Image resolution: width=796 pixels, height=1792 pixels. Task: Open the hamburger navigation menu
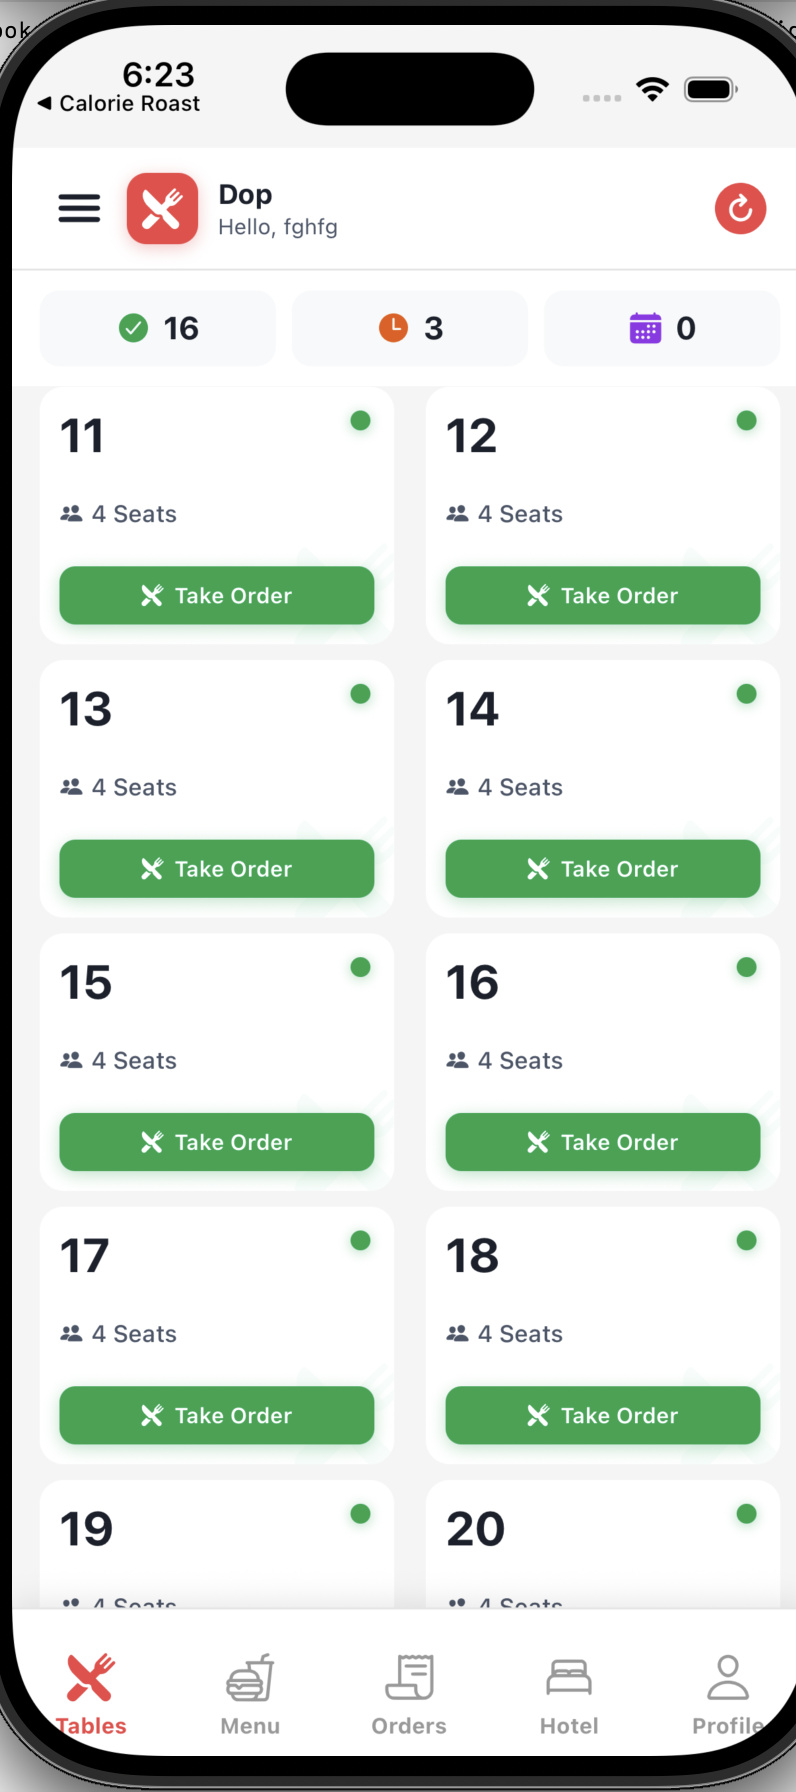coord(79,208)
